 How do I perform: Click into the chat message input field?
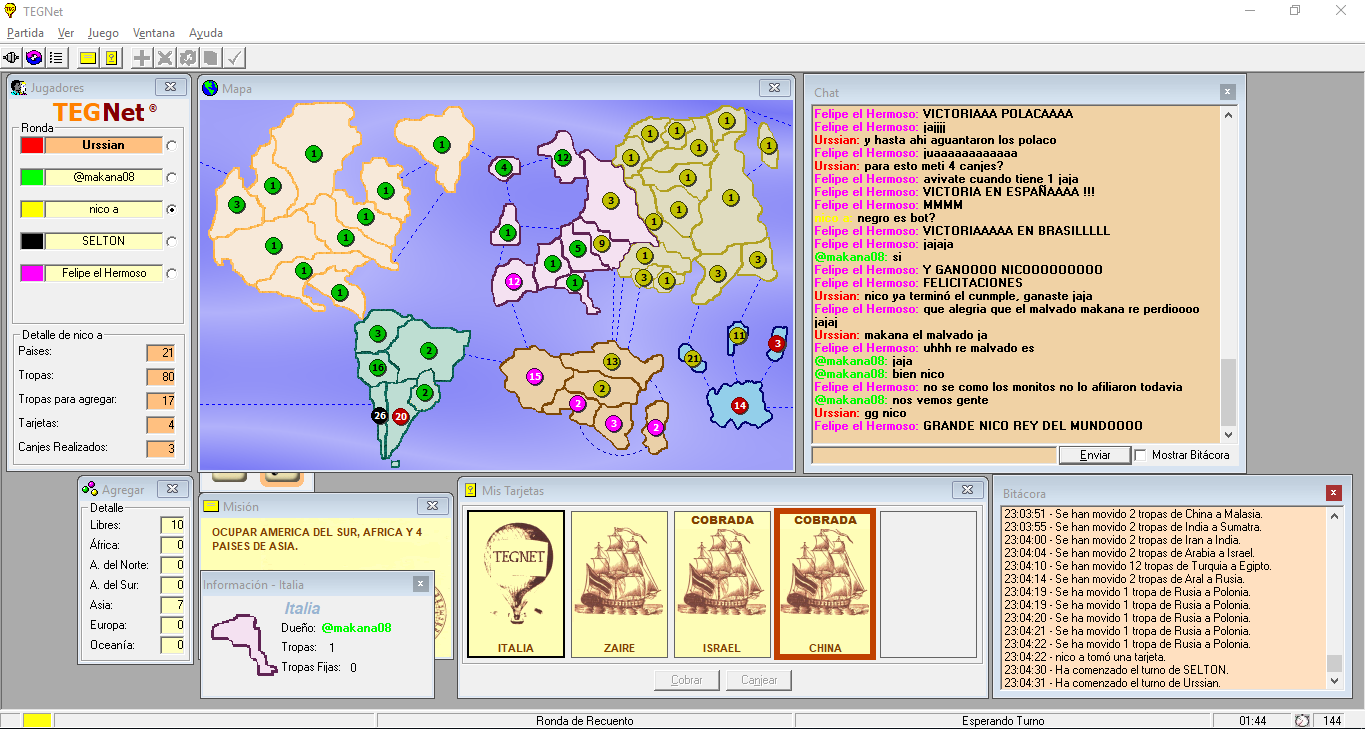coord(933,455)
